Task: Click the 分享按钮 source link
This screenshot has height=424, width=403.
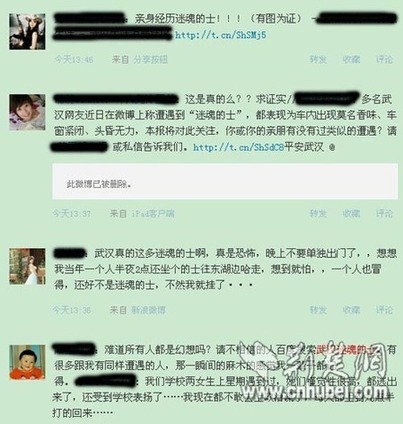Action: [x=150, y=60]
